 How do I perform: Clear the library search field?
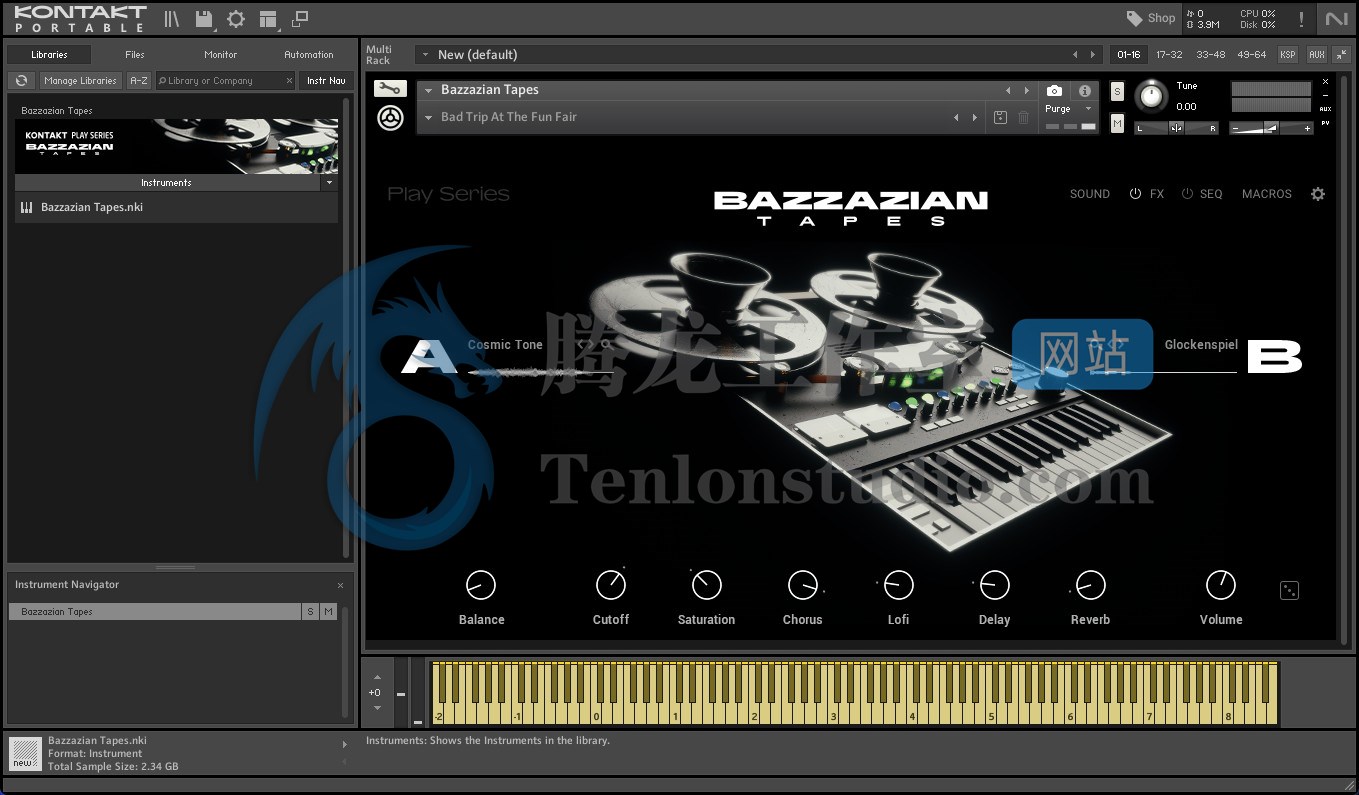point(290,81)
